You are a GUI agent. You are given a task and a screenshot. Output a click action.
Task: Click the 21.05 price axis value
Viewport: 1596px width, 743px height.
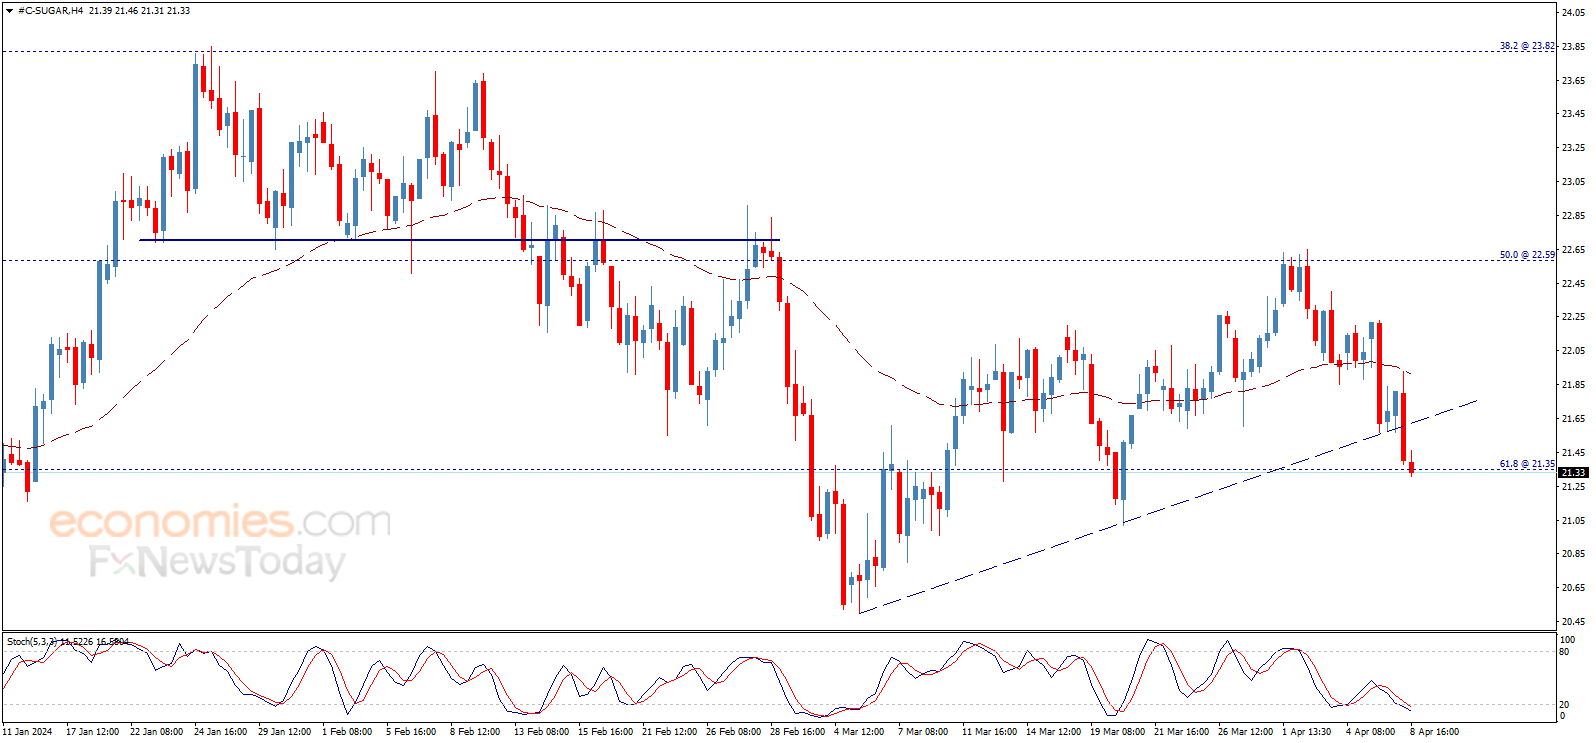pos(1573,520)
